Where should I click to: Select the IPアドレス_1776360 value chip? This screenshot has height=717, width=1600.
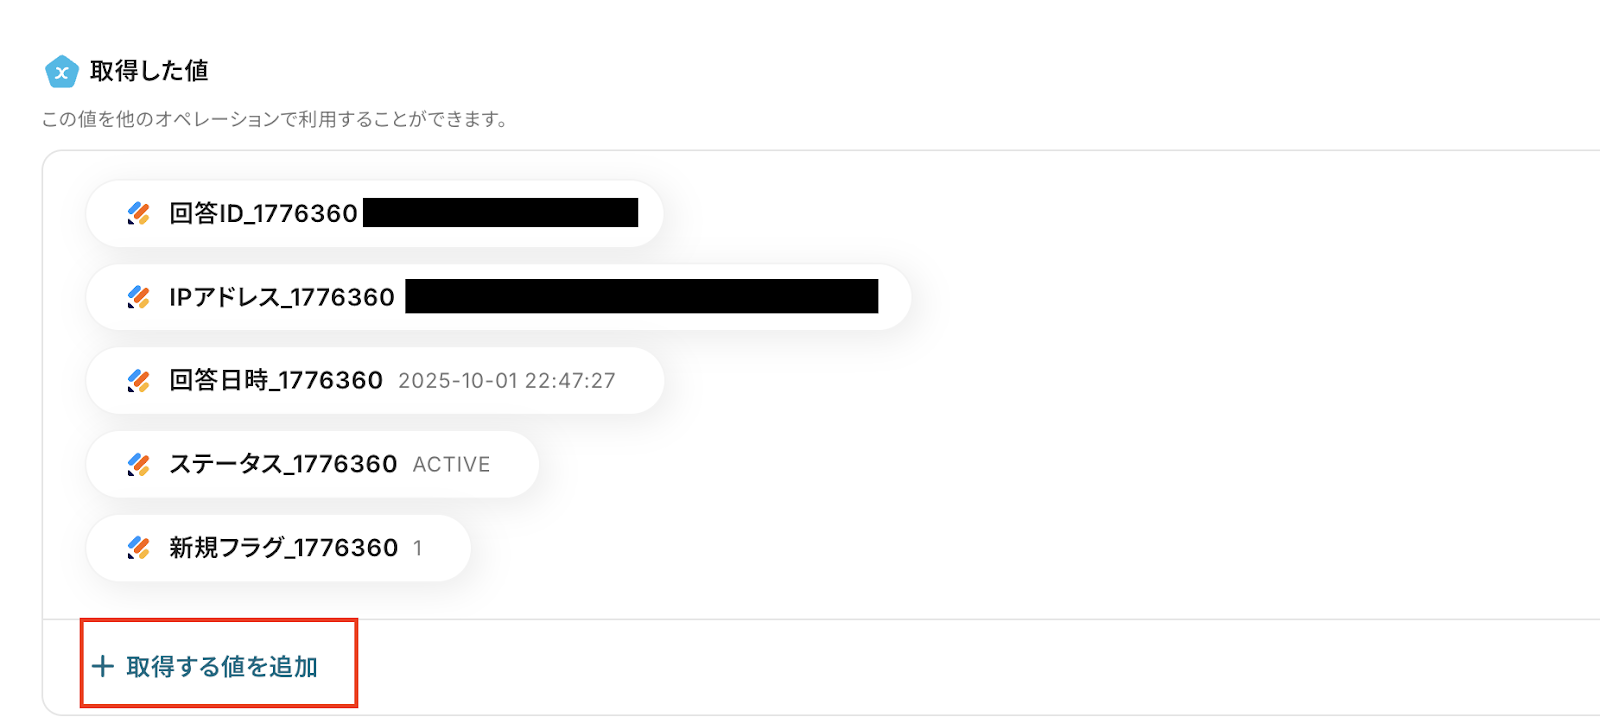[499, 297]
